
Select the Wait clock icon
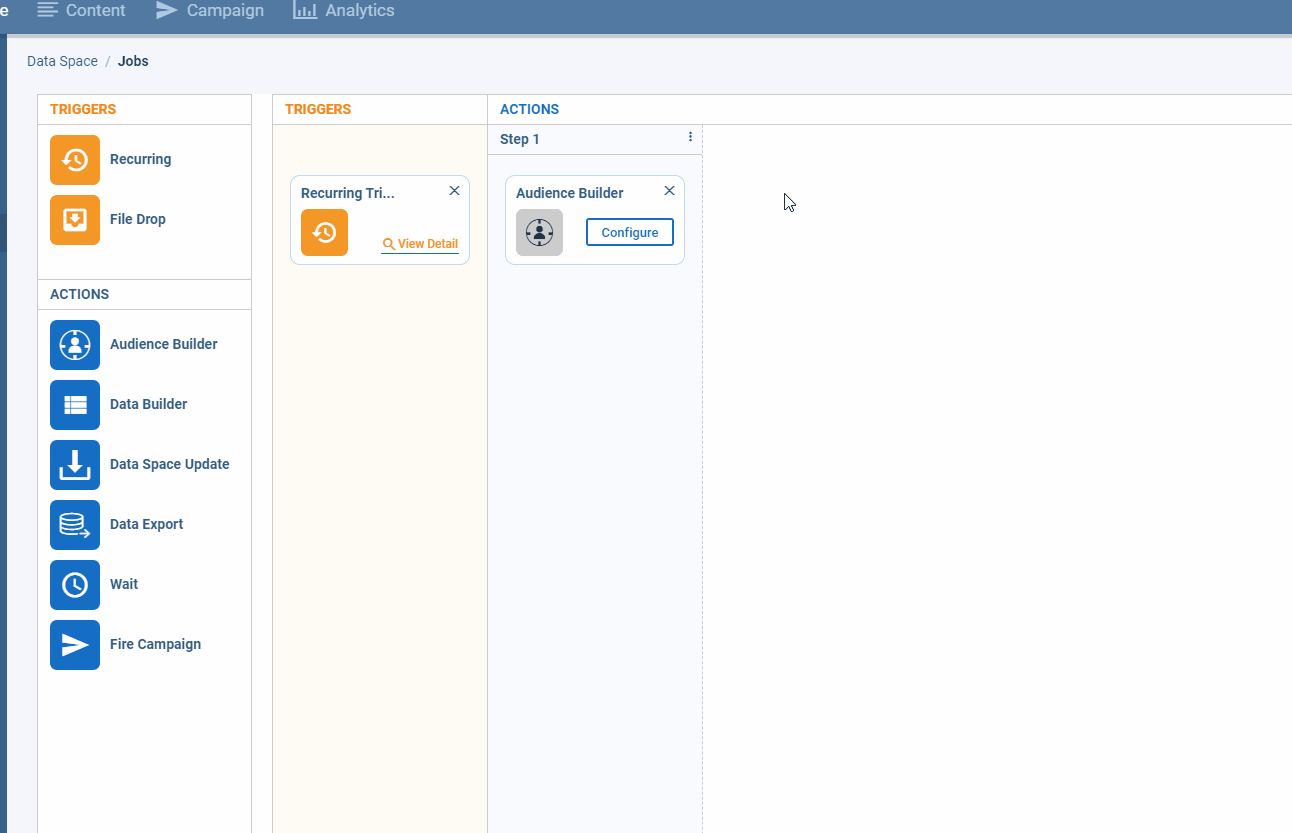(x=75, y=585)
